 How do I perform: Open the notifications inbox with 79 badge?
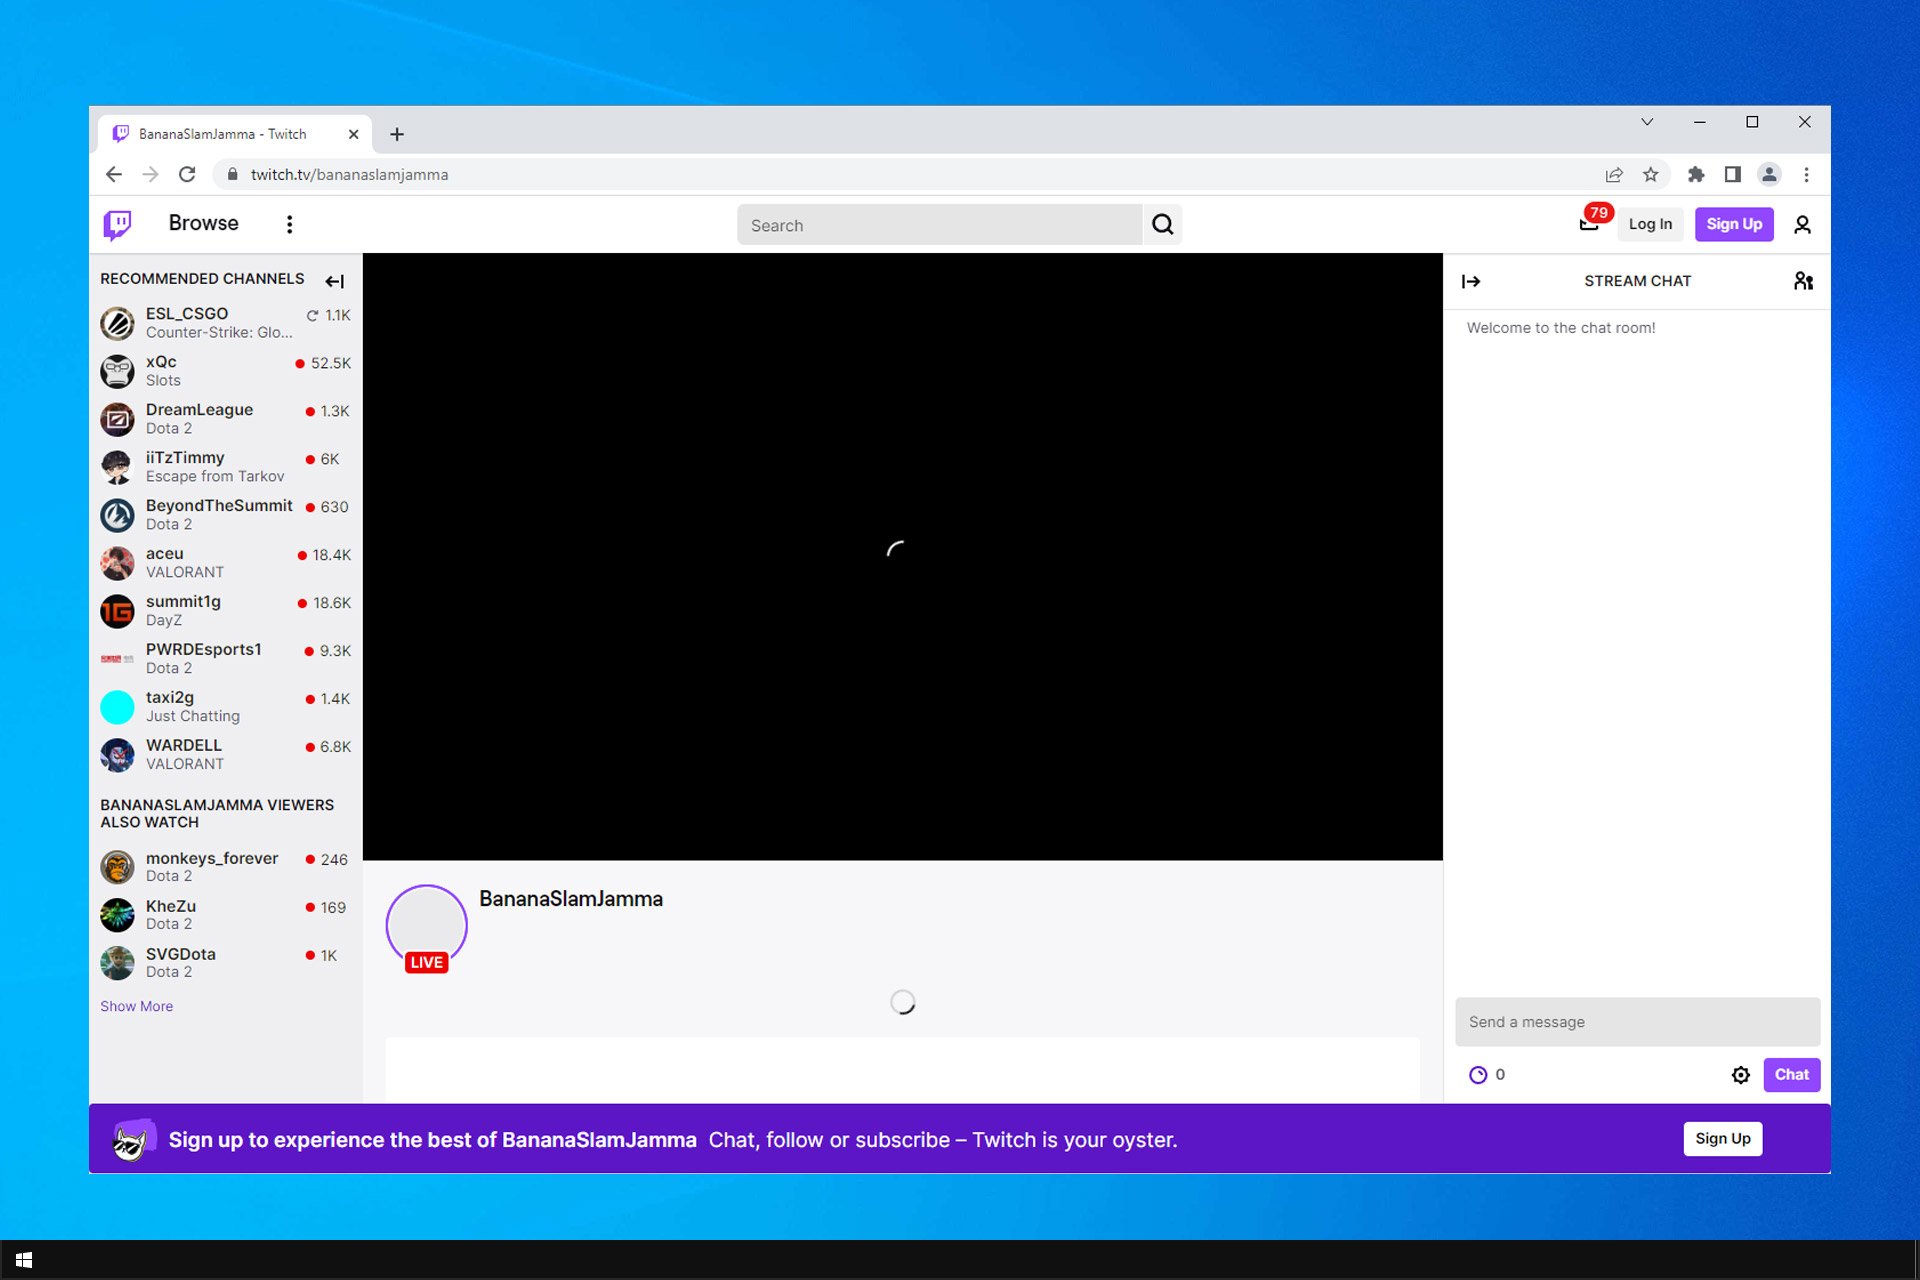pyautogui.click(x=1590, y=222)
